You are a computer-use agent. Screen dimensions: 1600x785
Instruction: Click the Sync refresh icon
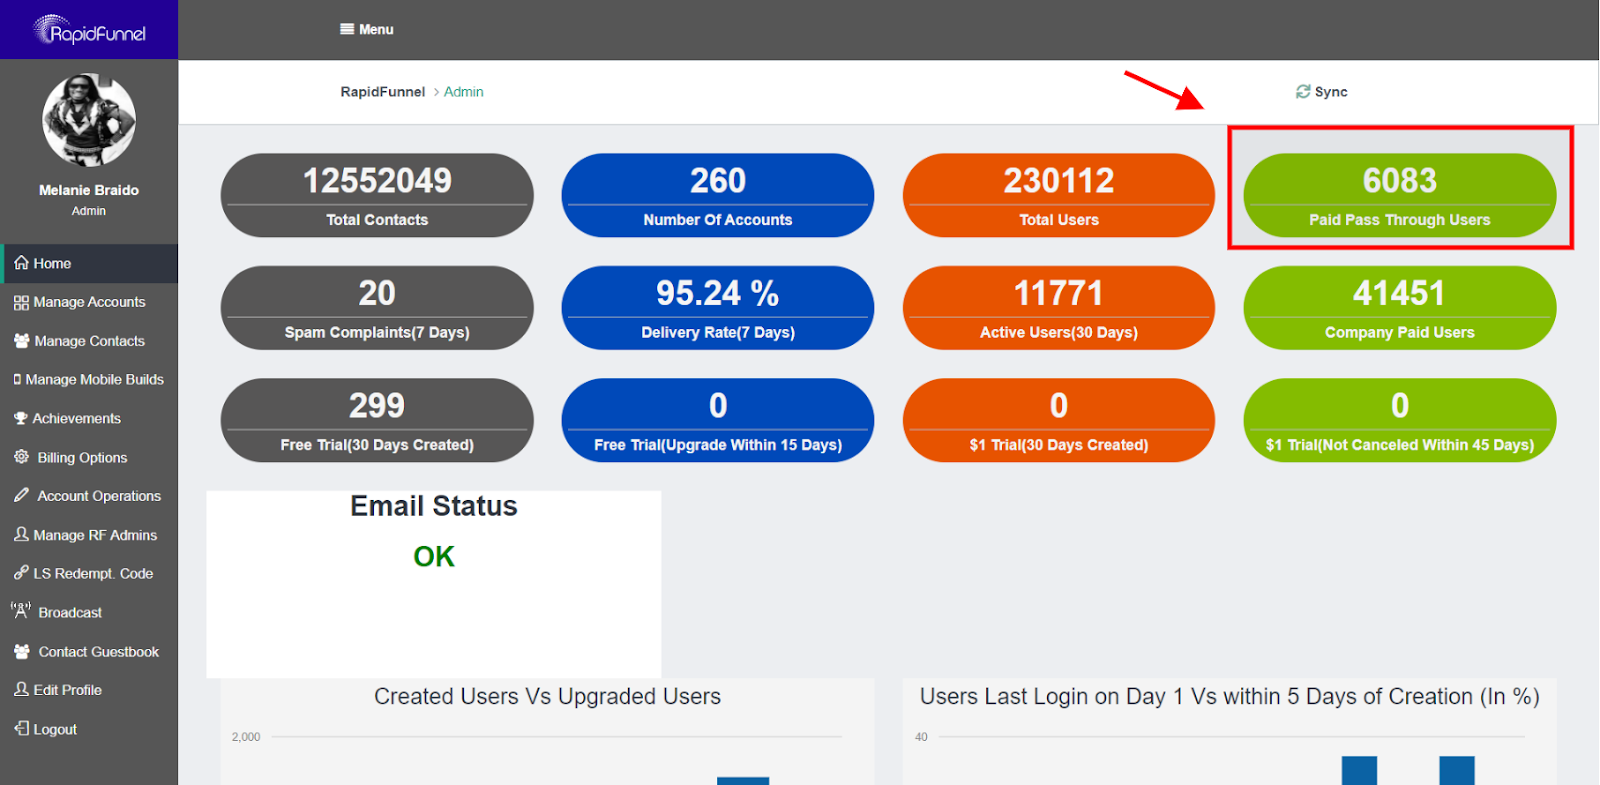[x=1303, y=92]
